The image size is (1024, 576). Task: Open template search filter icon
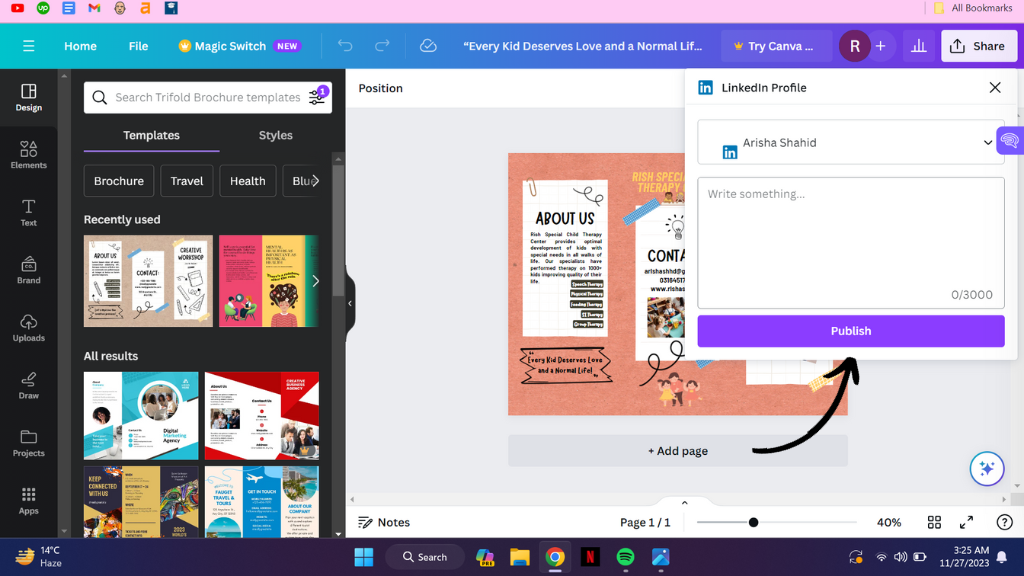click(x=317, y=97)
